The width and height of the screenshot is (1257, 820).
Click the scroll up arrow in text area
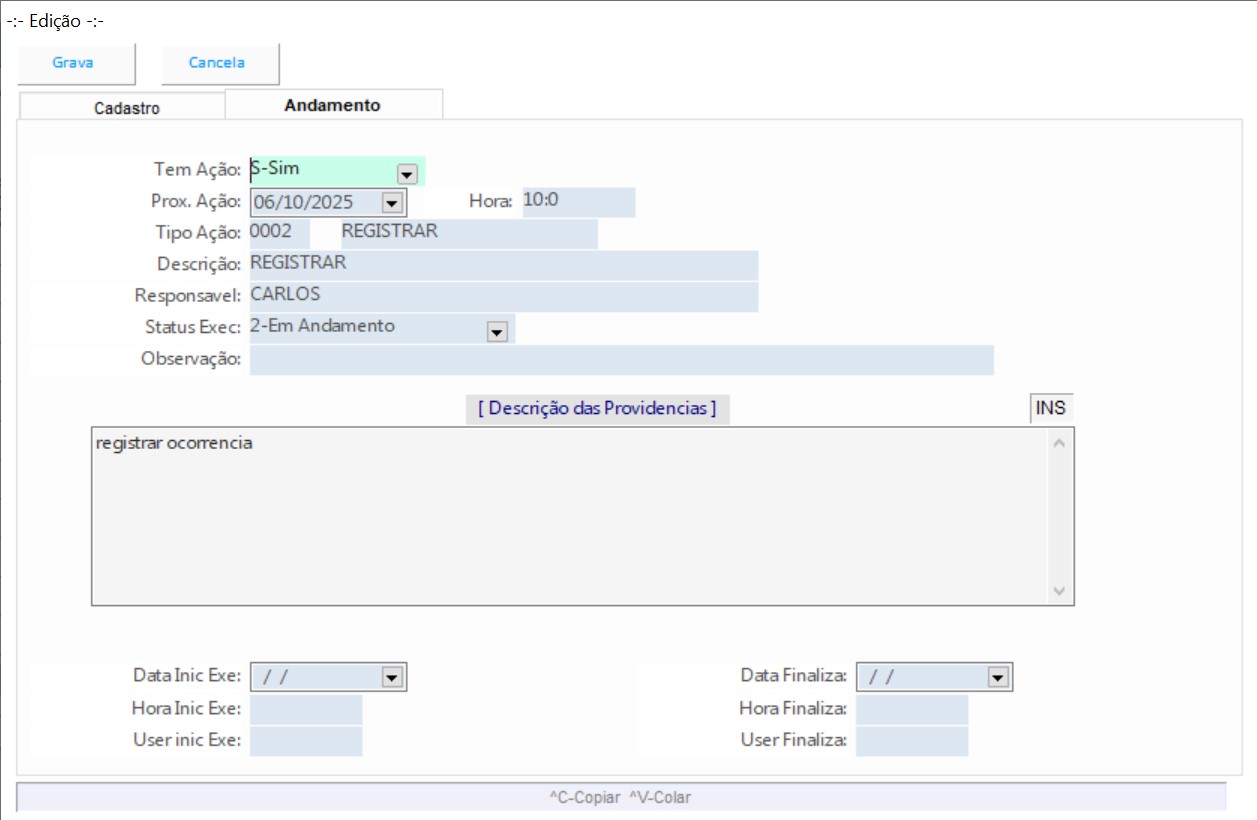pyautogui.click(x=1060, y=441)
